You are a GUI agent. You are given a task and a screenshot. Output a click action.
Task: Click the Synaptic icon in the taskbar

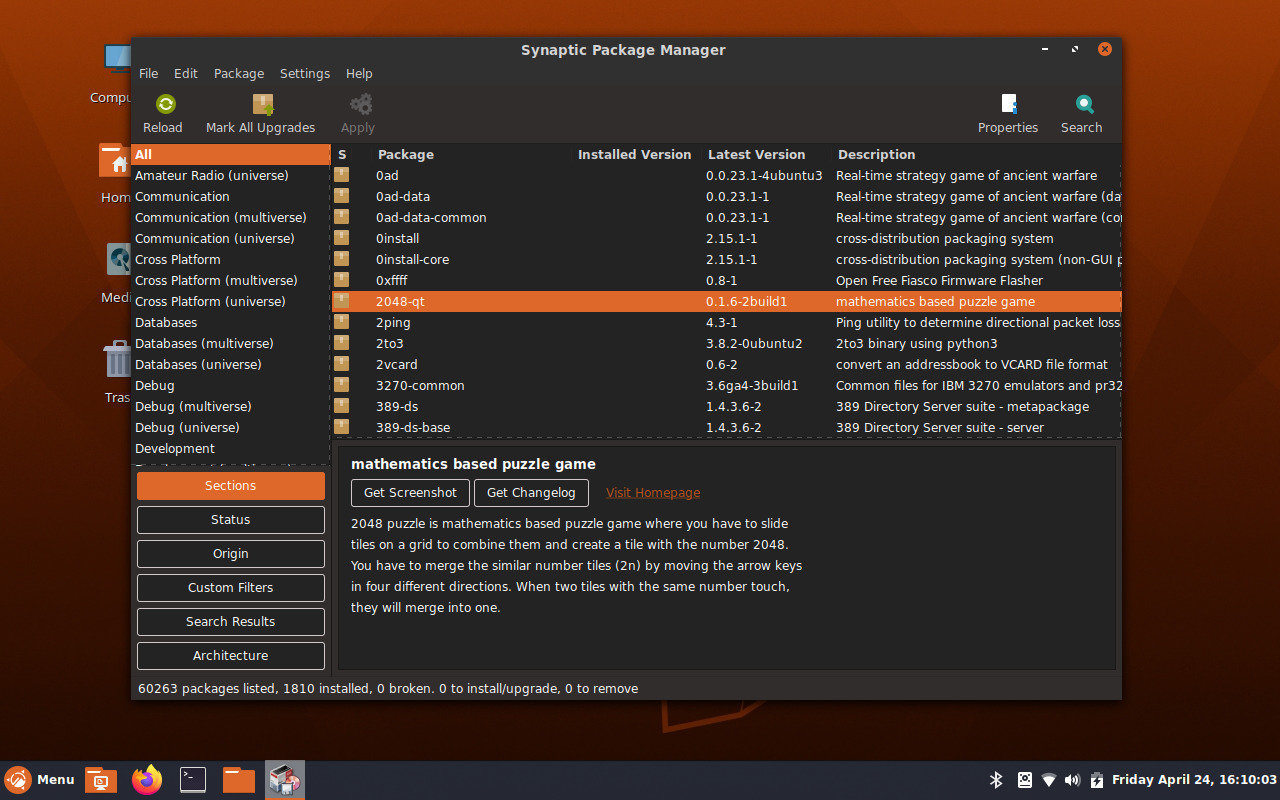pos(285,780)
